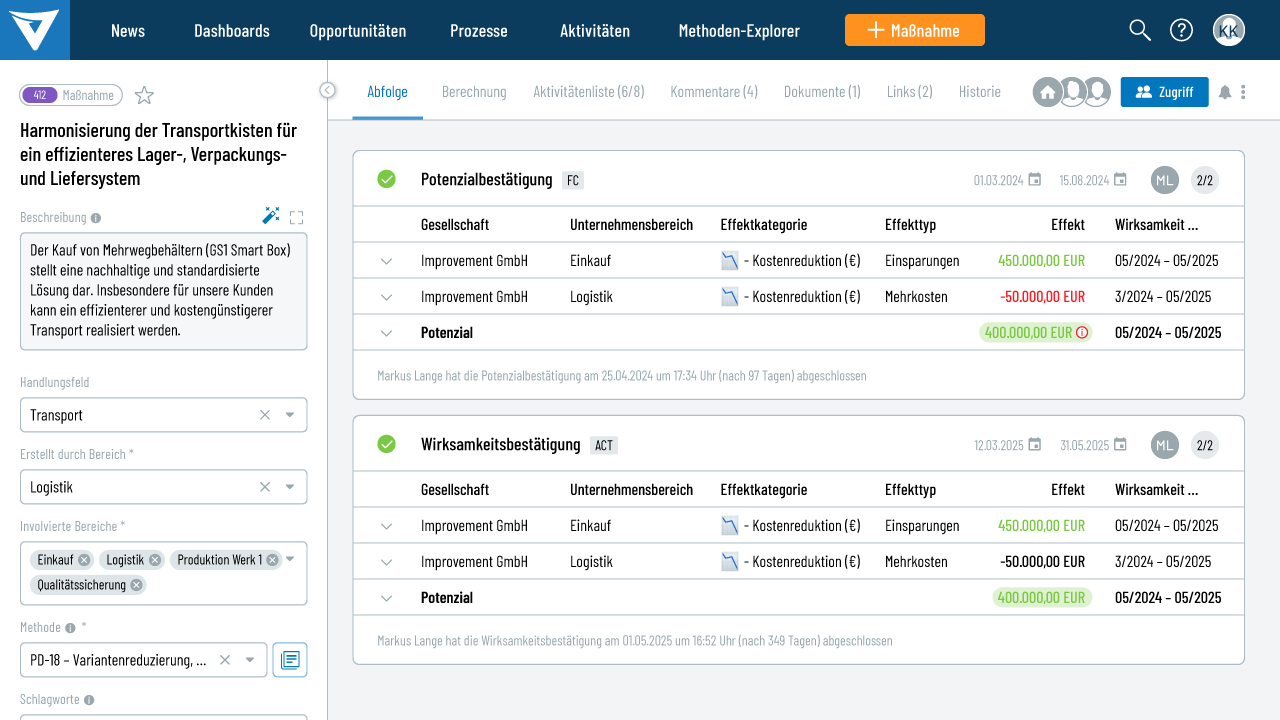Switch to the Berechnung tab

click(474, 92)
